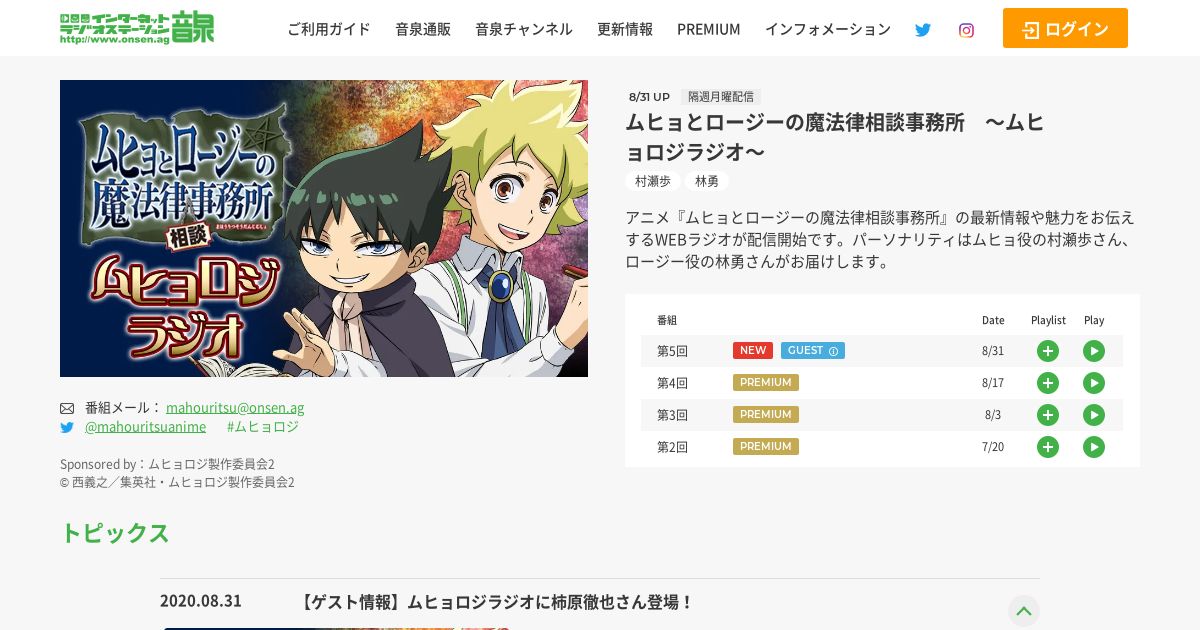Open 音泉チャンネル menu item
The image size is (1200, 630).
524,29
